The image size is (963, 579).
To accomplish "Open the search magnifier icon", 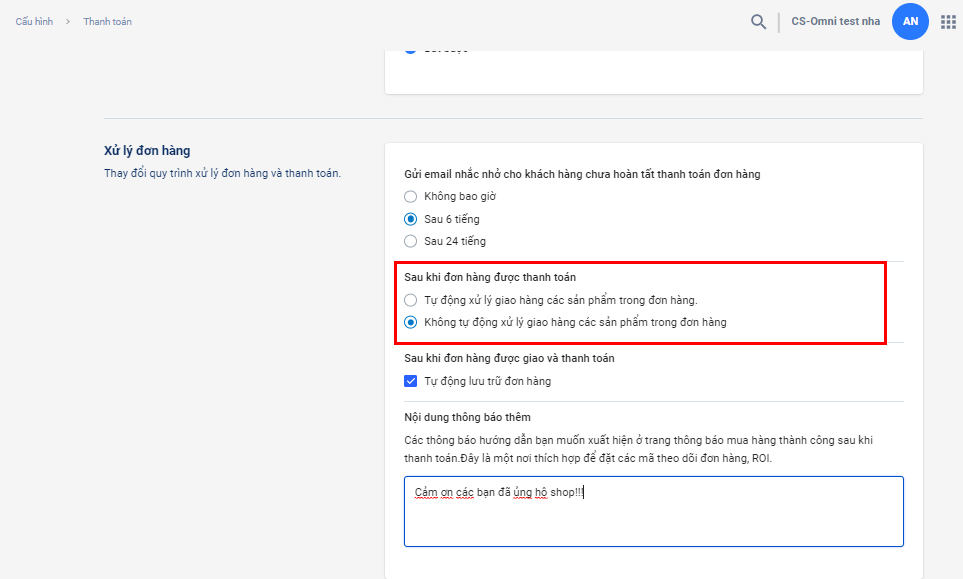I will coord(759,22).
